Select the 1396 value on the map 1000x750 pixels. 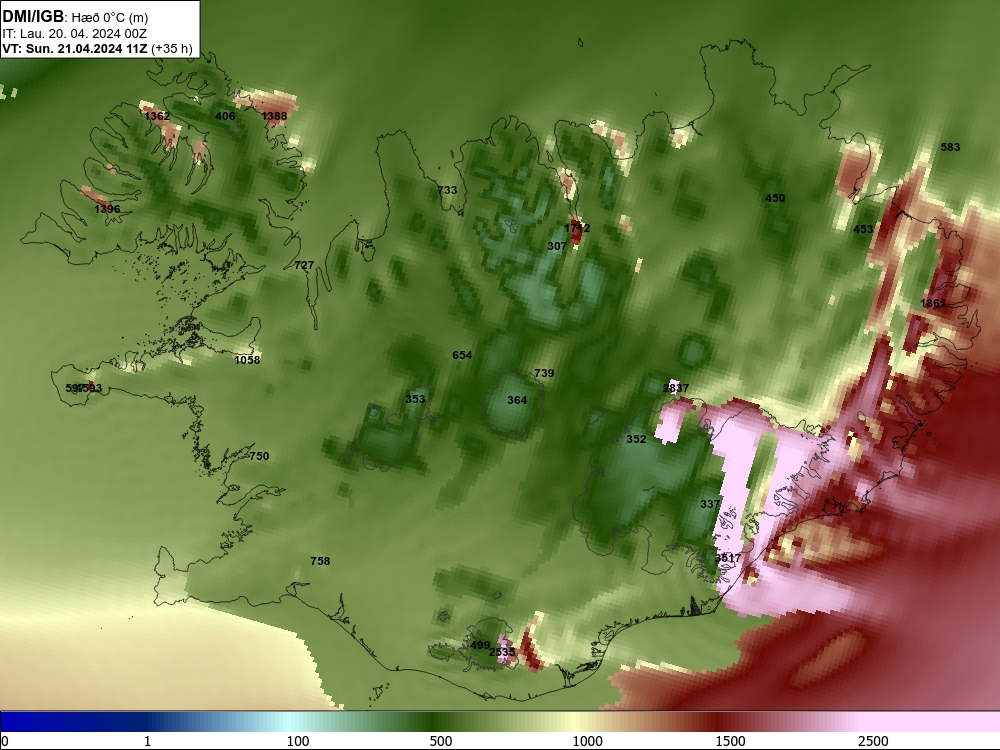[x=107, y=209]
